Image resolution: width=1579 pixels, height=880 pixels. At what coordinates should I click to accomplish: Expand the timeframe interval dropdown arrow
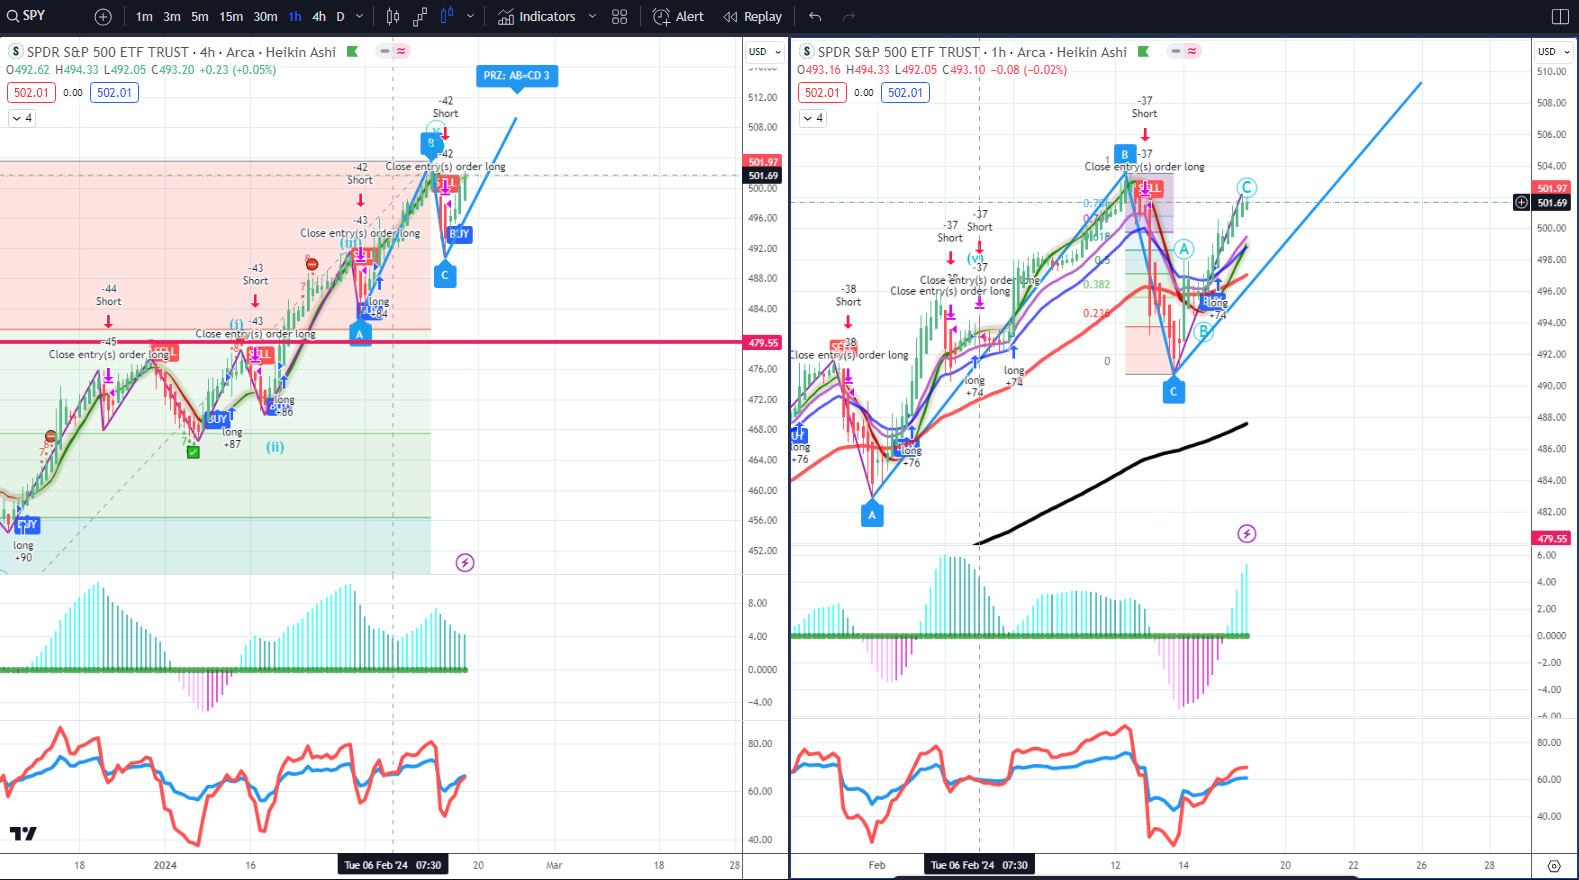[x=361, y=16]
